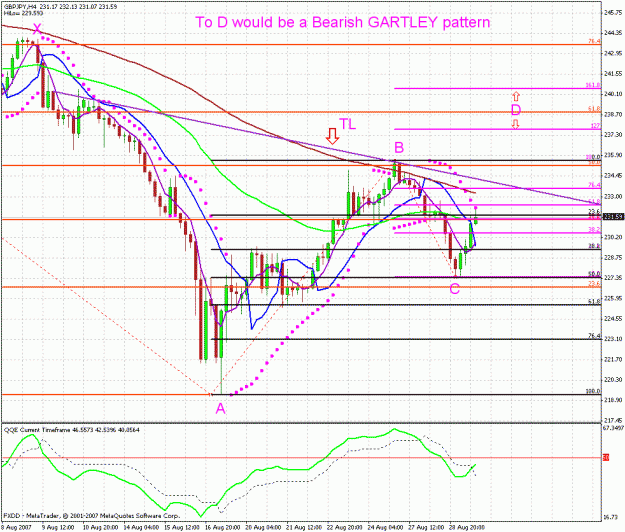Image resolution: width=625 pixels, height=532 pixels.
Task: Click the FXDD - MetaTrader copyright text
Action: [x=92, y=516]
